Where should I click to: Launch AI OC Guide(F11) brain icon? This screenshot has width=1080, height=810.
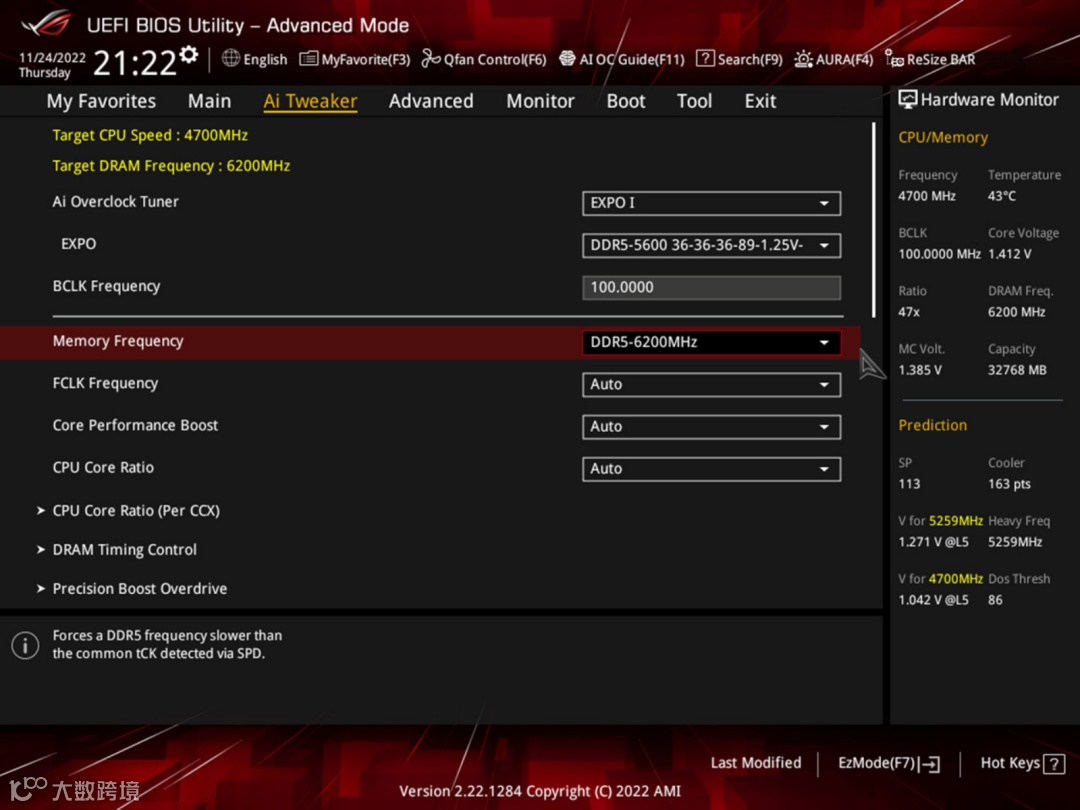(567, 59)
